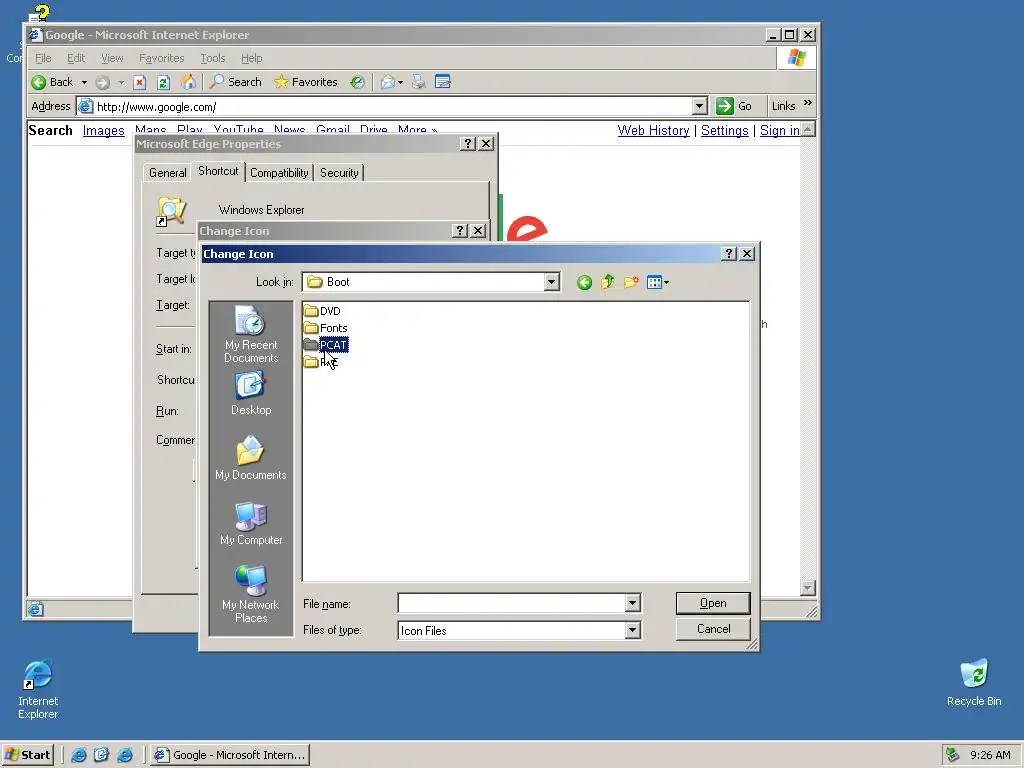This screenshot has width=1024, height=768.
Task: Open My Network Places in places bar
Action: coord(251,593)
